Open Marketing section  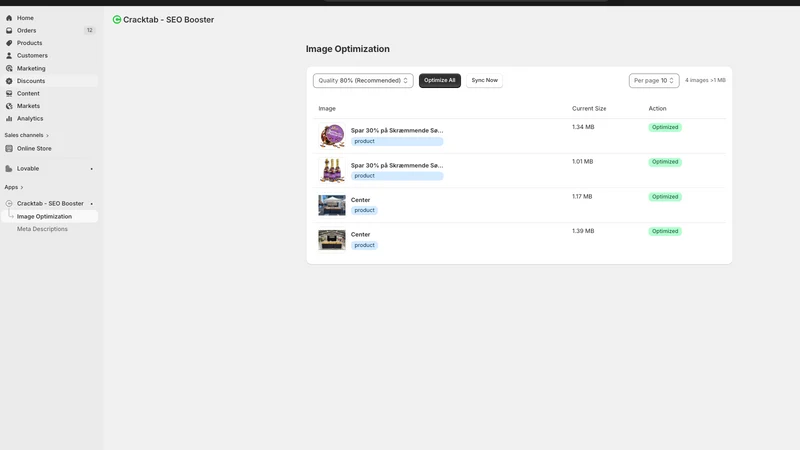[x=49, y=68]
